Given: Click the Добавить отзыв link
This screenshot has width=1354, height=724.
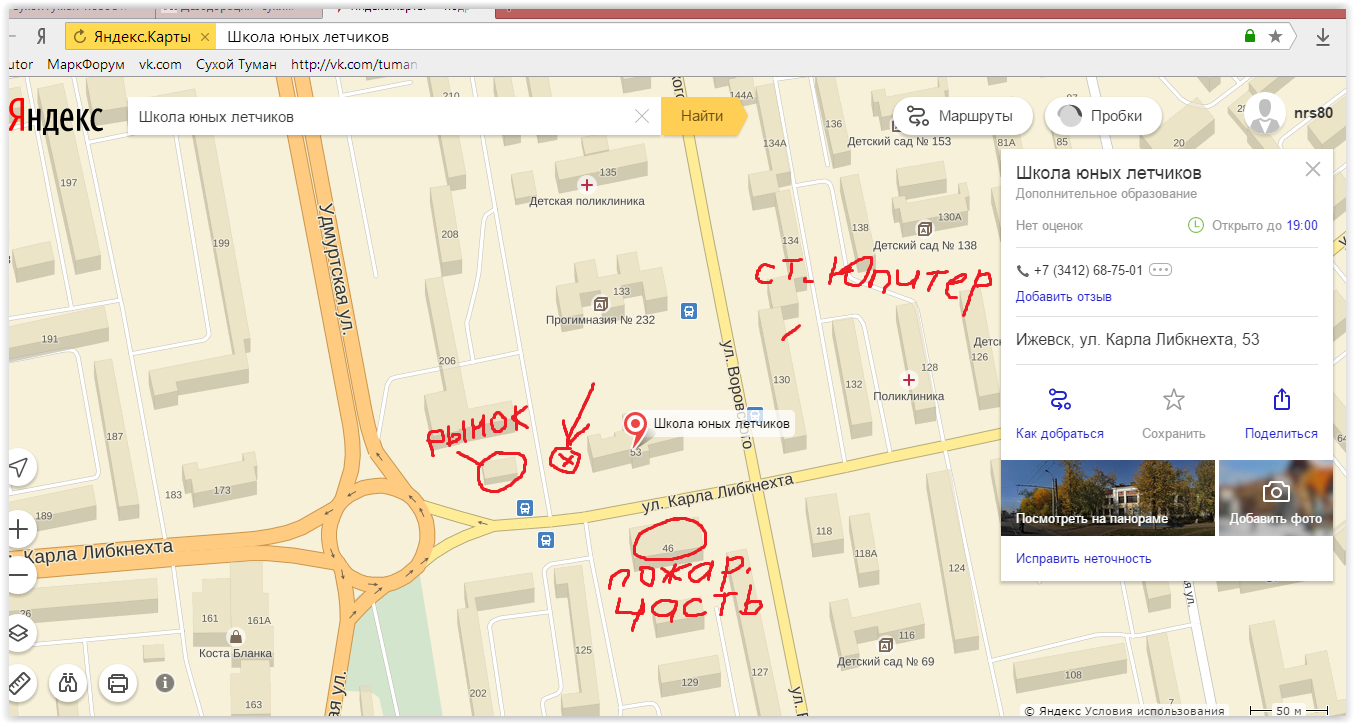Looking at the screenshot, I should (x=1063, y=296).
